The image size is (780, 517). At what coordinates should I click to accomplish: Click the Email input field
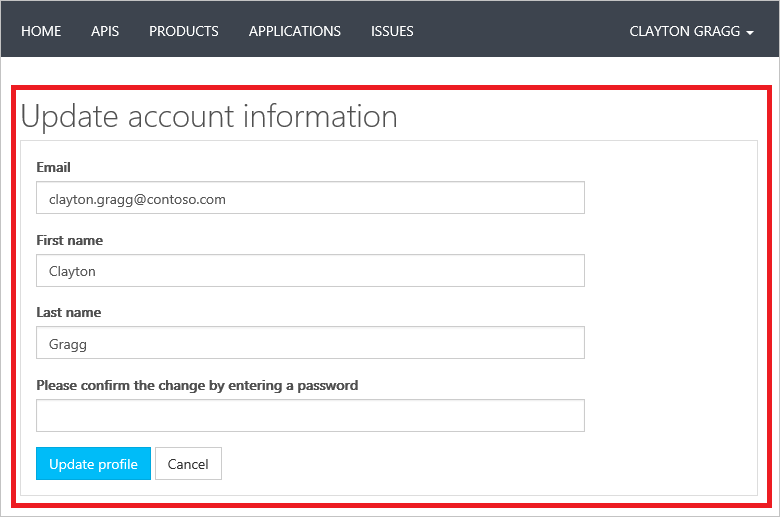pyautogui.click(x=310, y=198)
